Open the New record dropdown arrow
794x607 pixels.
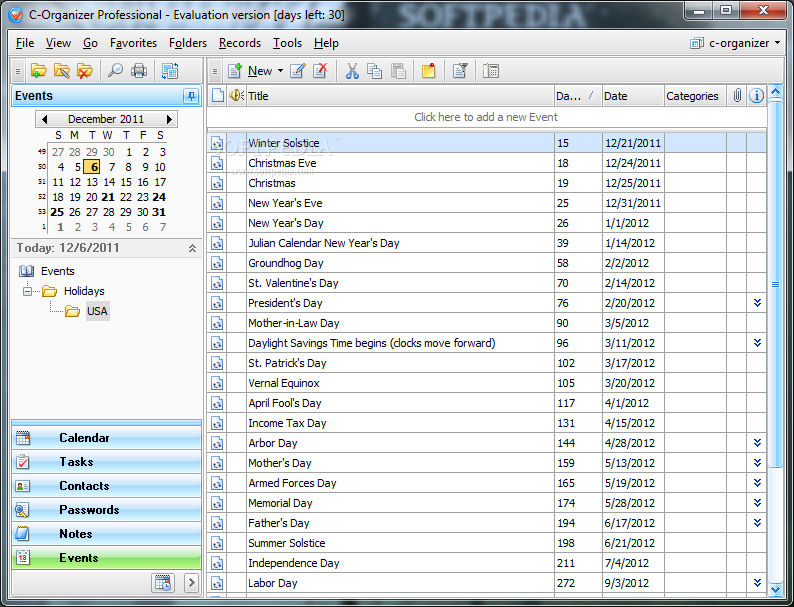pos(281,71)
